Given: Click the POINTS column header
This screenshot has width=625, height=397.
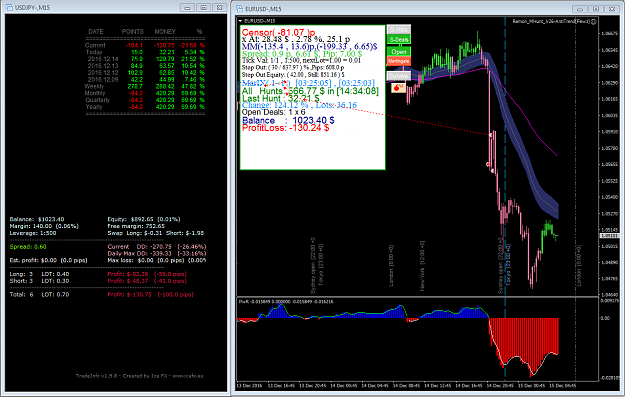Looking at the screenshot, I should click(x=133, y=31).
